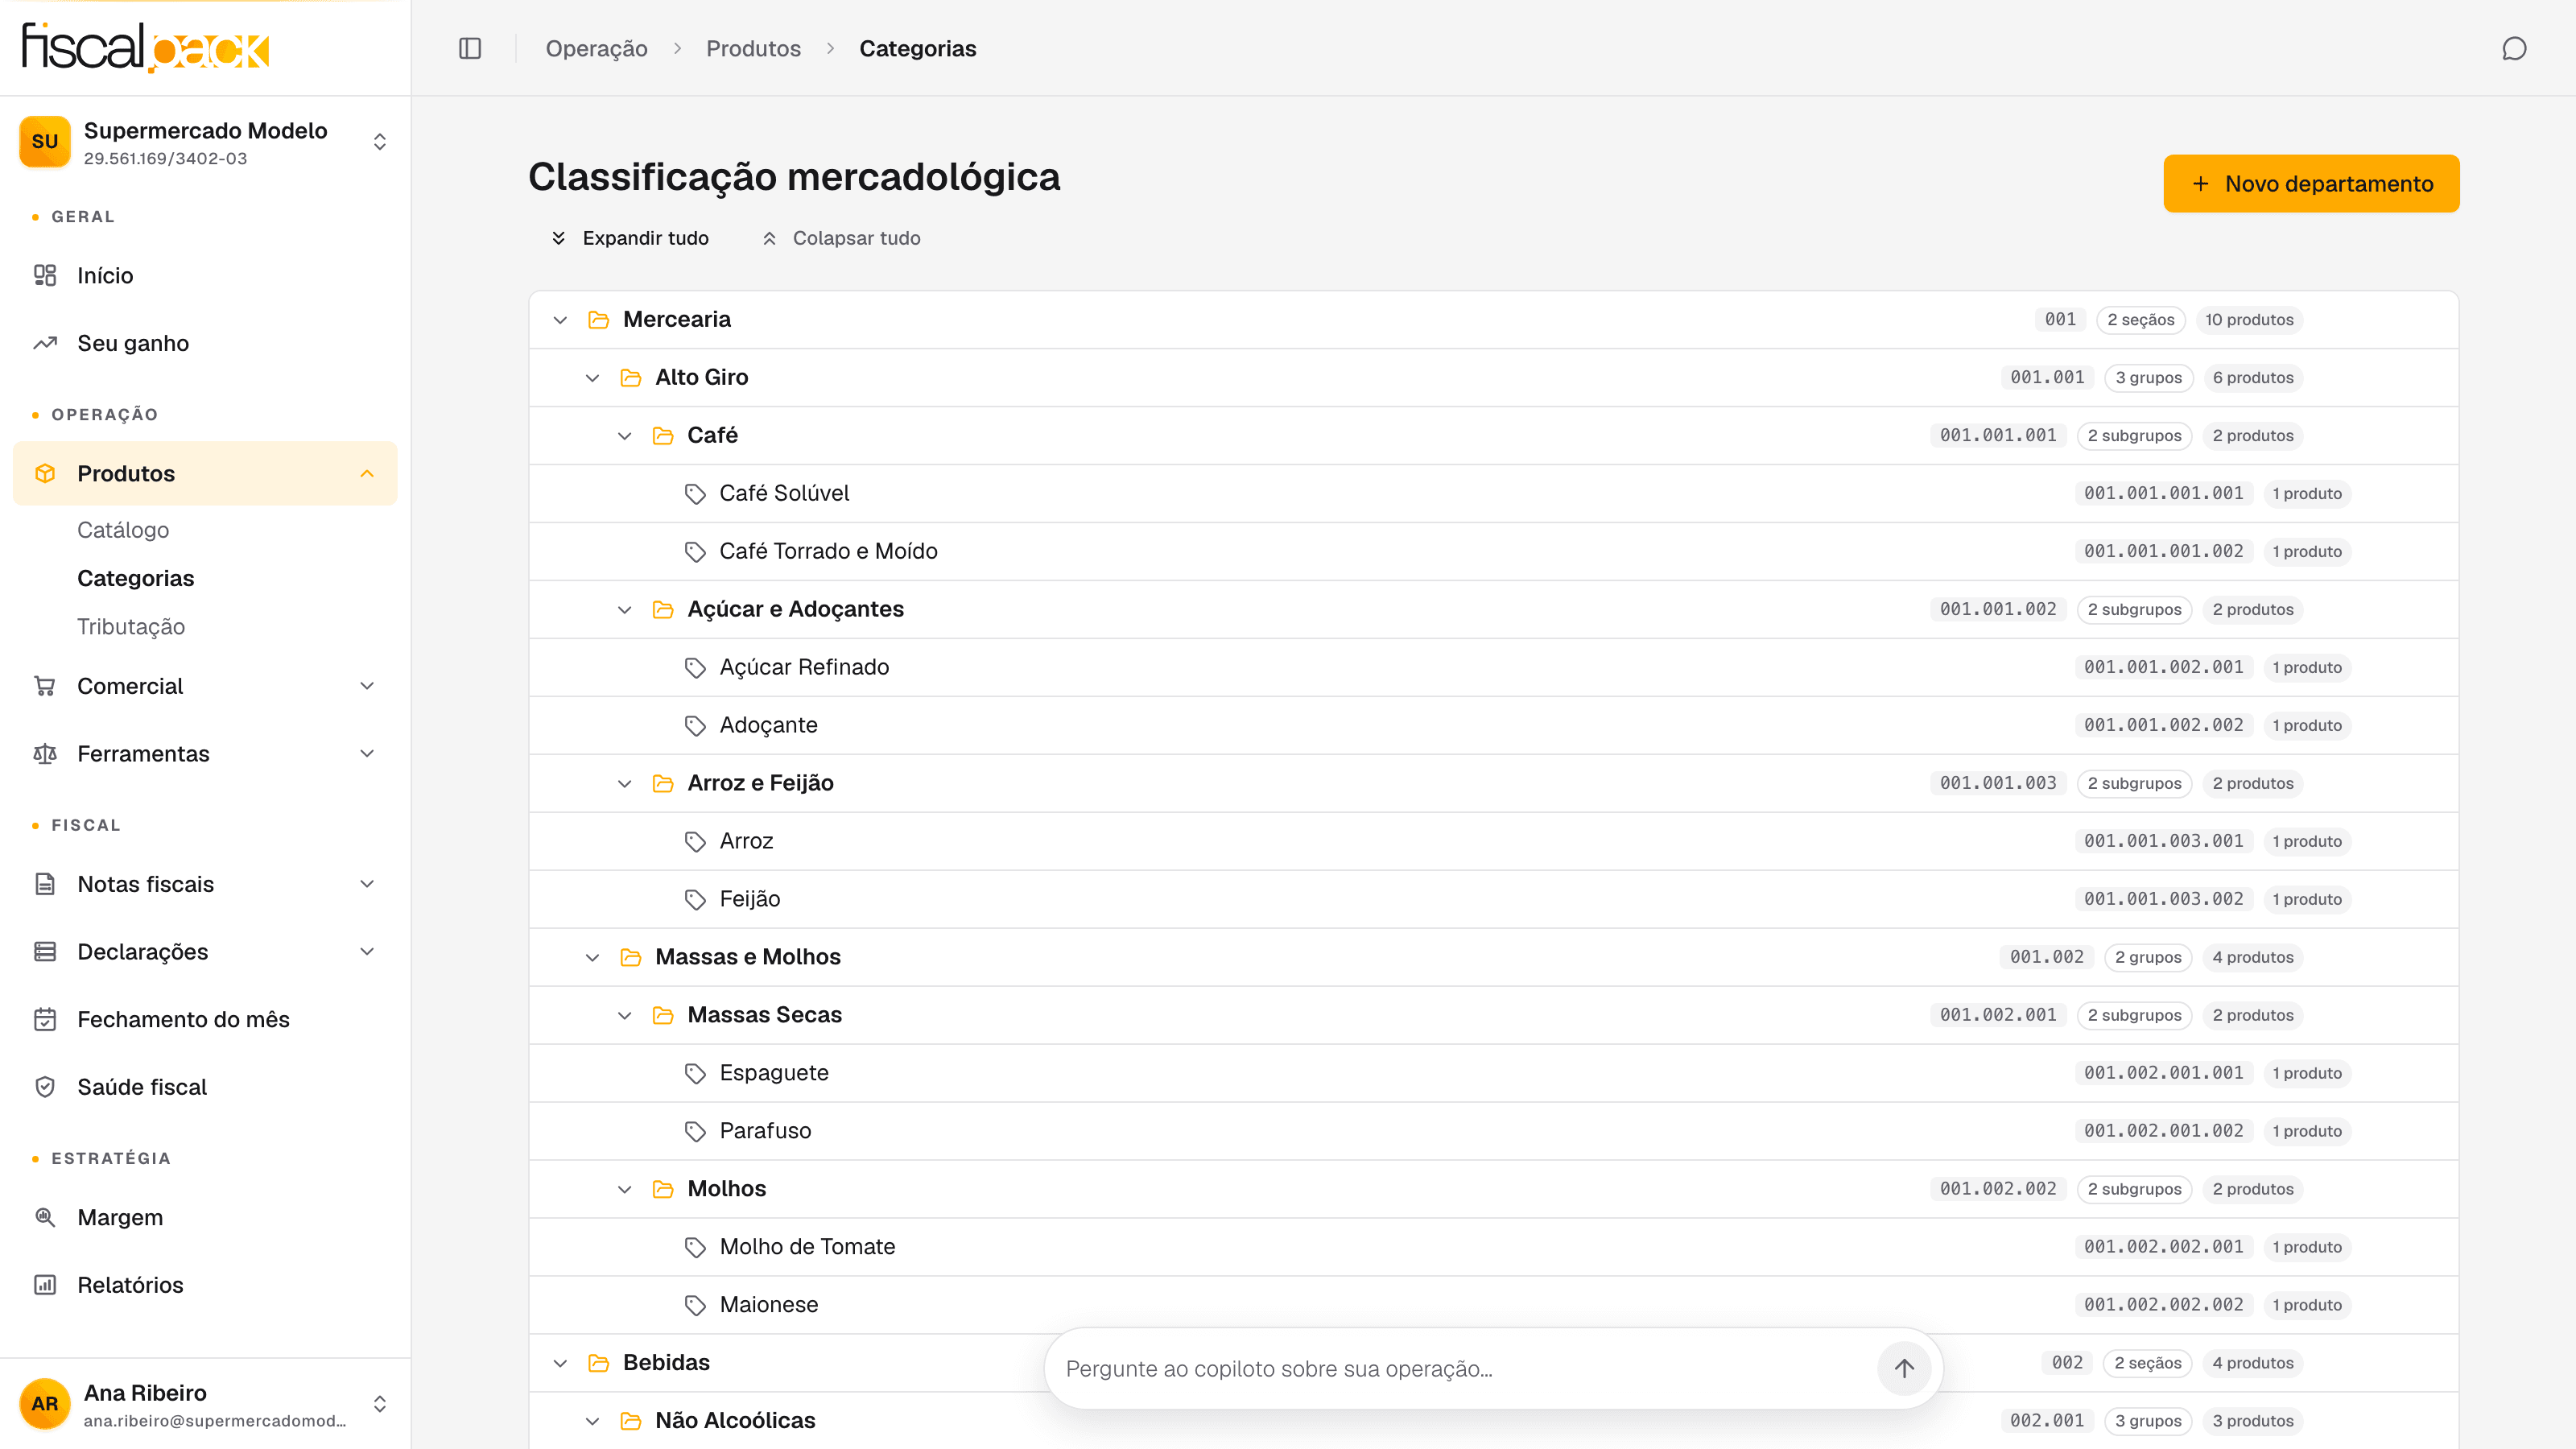Select the Parafuso subgroup row
2576x1449 pixels.
[1493, 1131]
